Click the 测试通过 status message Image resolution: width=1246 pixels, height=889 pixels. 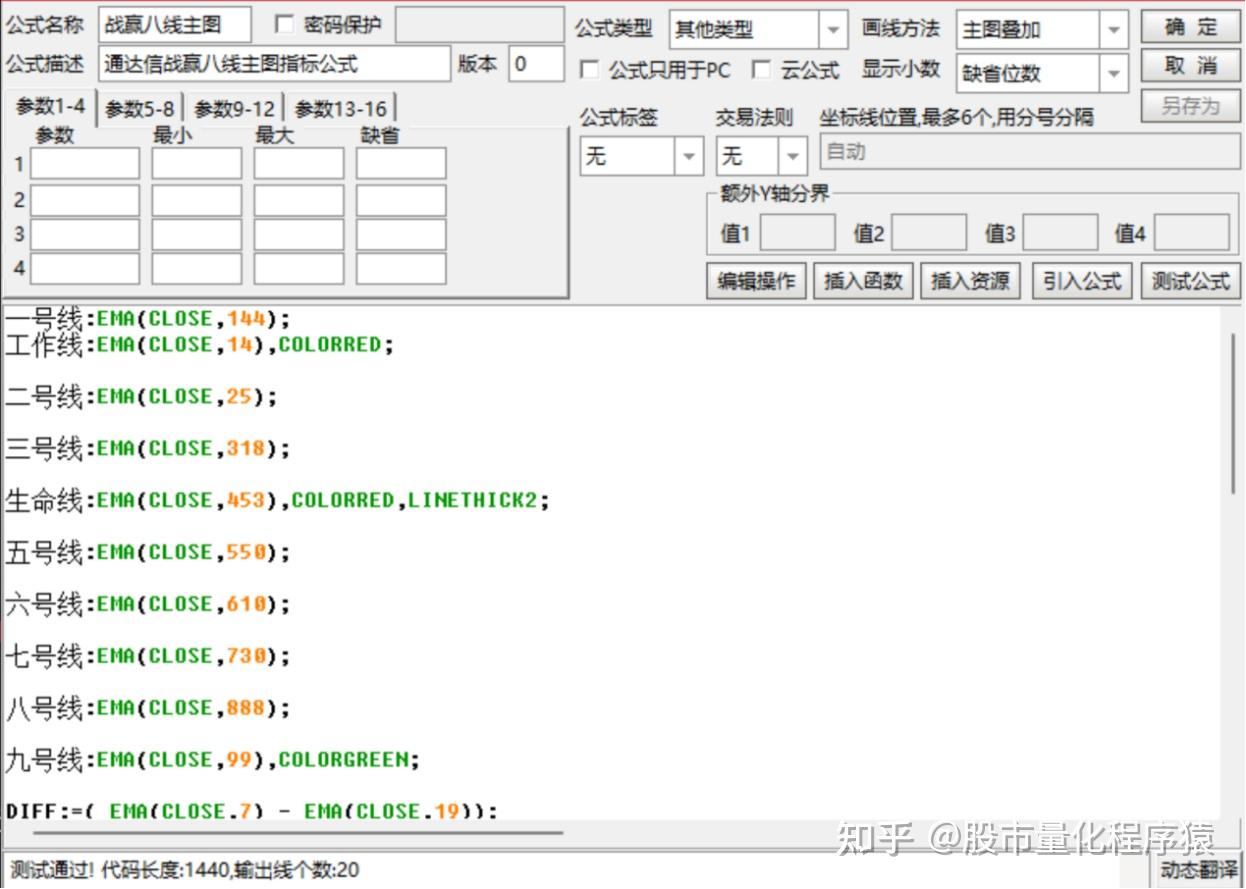point(185,870)
